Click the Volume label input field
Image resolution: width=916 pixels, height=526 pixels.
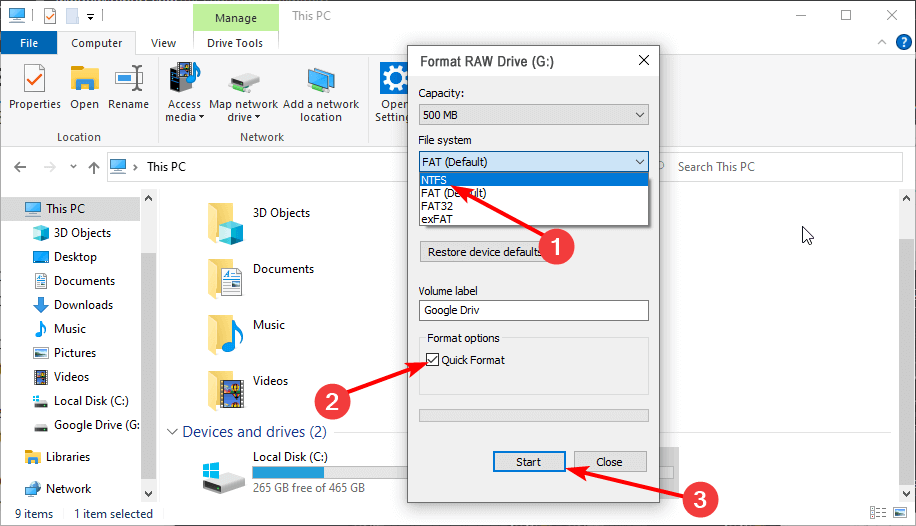(533, 310)
